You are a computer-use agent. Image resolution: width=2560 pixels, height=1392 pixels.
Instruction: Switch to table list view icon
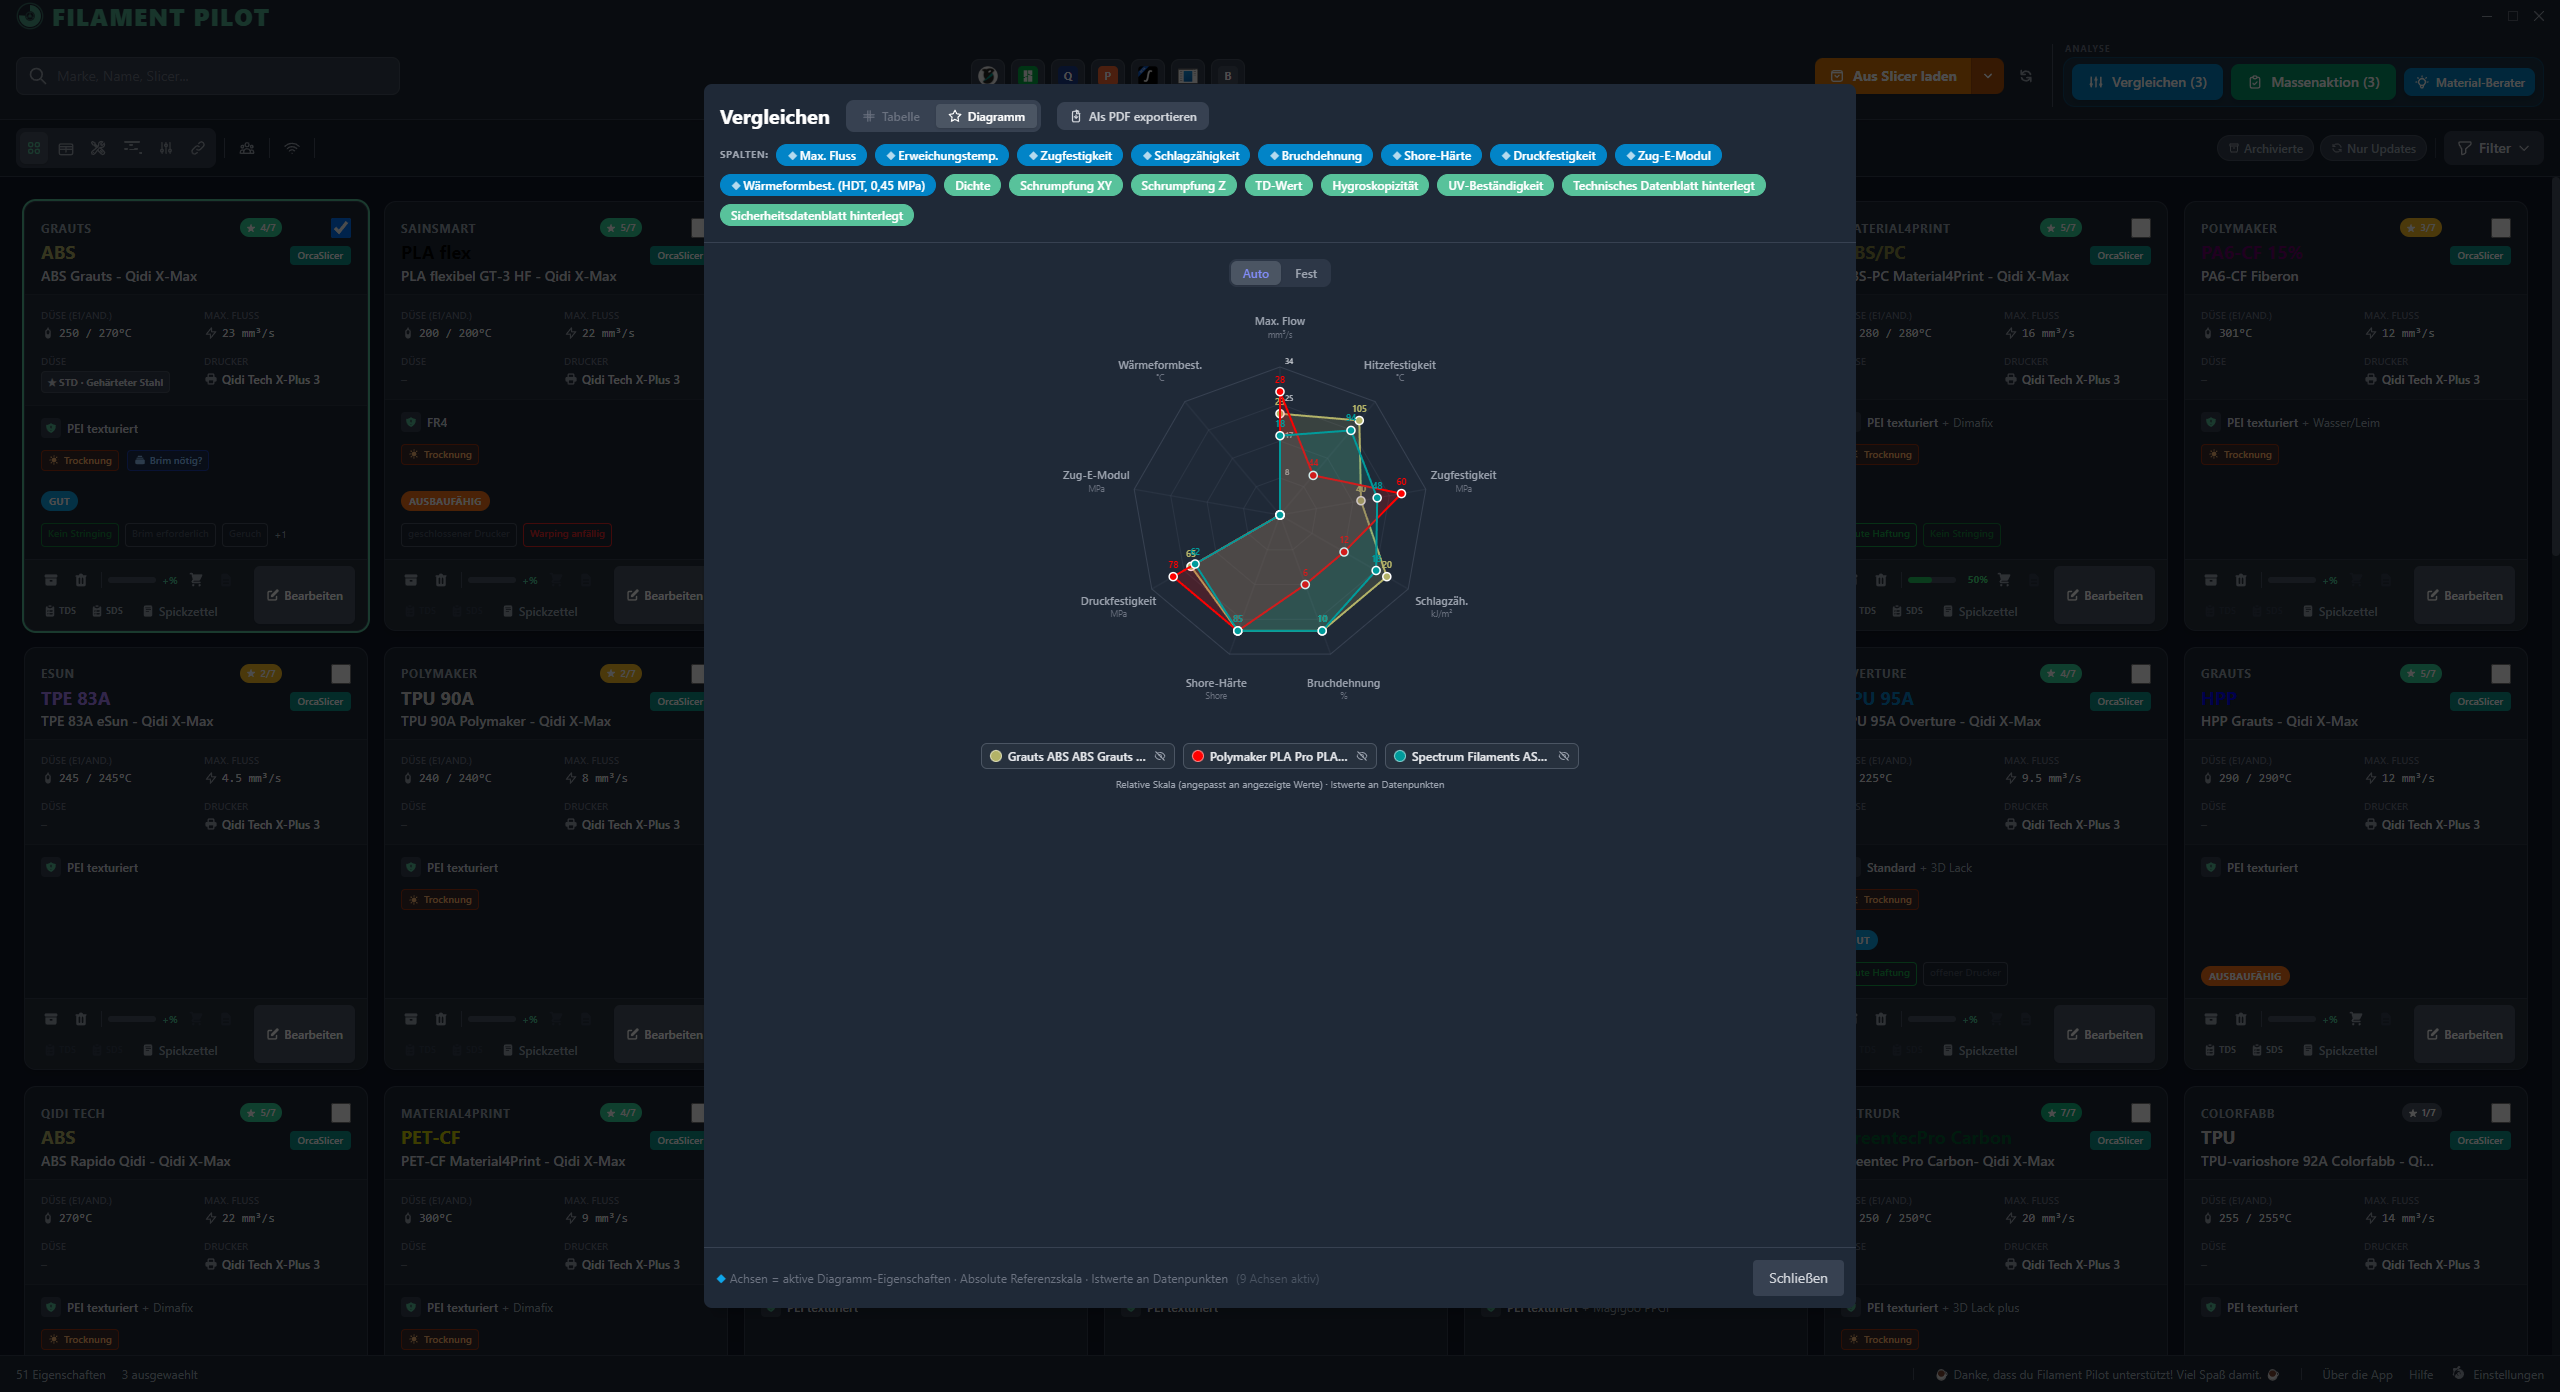pos(66,148)
